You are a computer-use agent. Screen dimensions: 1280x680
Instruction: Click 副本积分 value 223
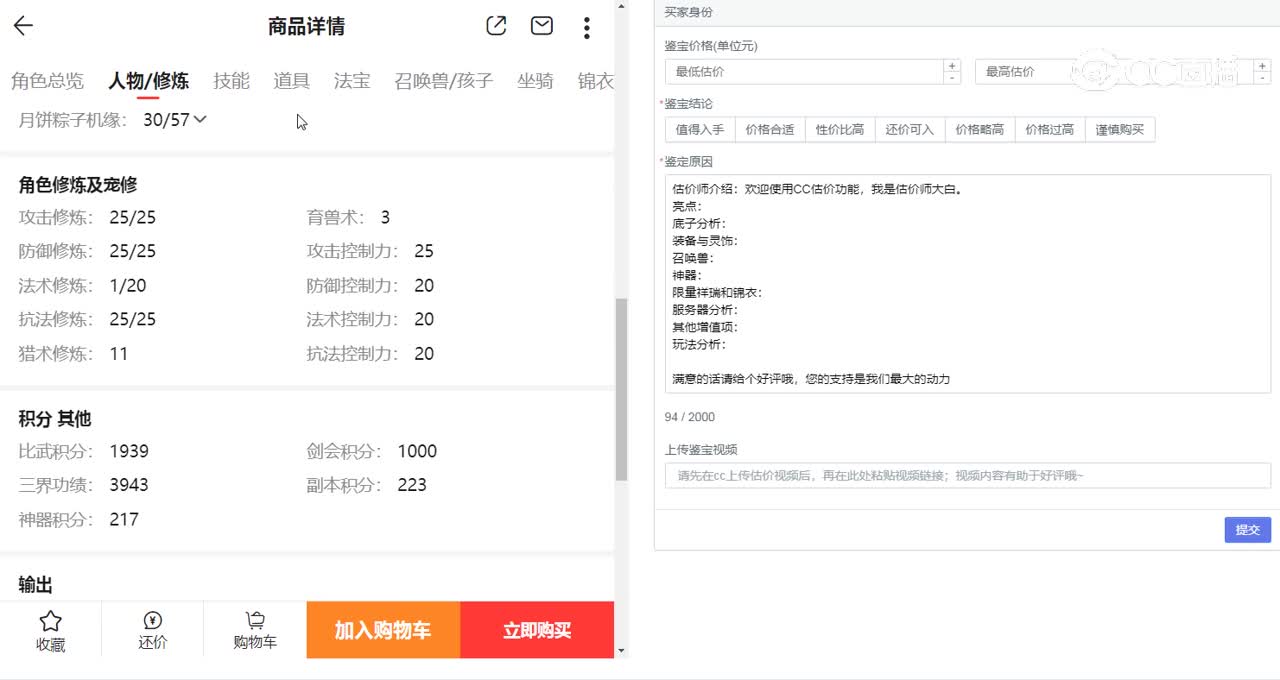tap(412, 485)
